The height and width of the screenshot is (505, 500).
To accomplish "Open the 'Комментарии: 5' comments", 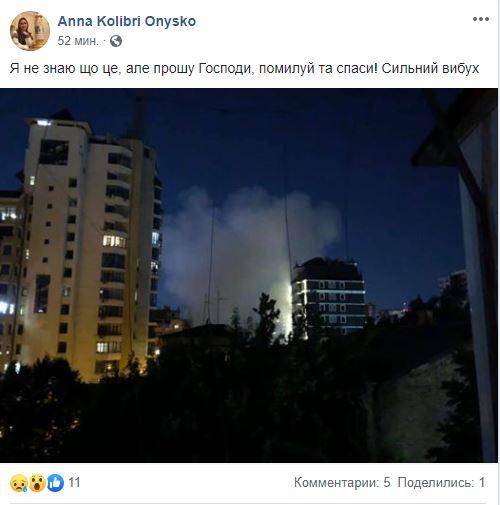I will 342,483.
